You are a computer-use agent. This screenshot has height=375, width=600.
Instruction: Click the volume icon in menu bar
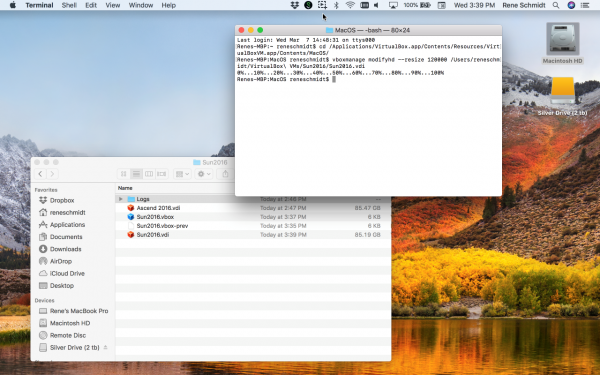coord(377,5)
